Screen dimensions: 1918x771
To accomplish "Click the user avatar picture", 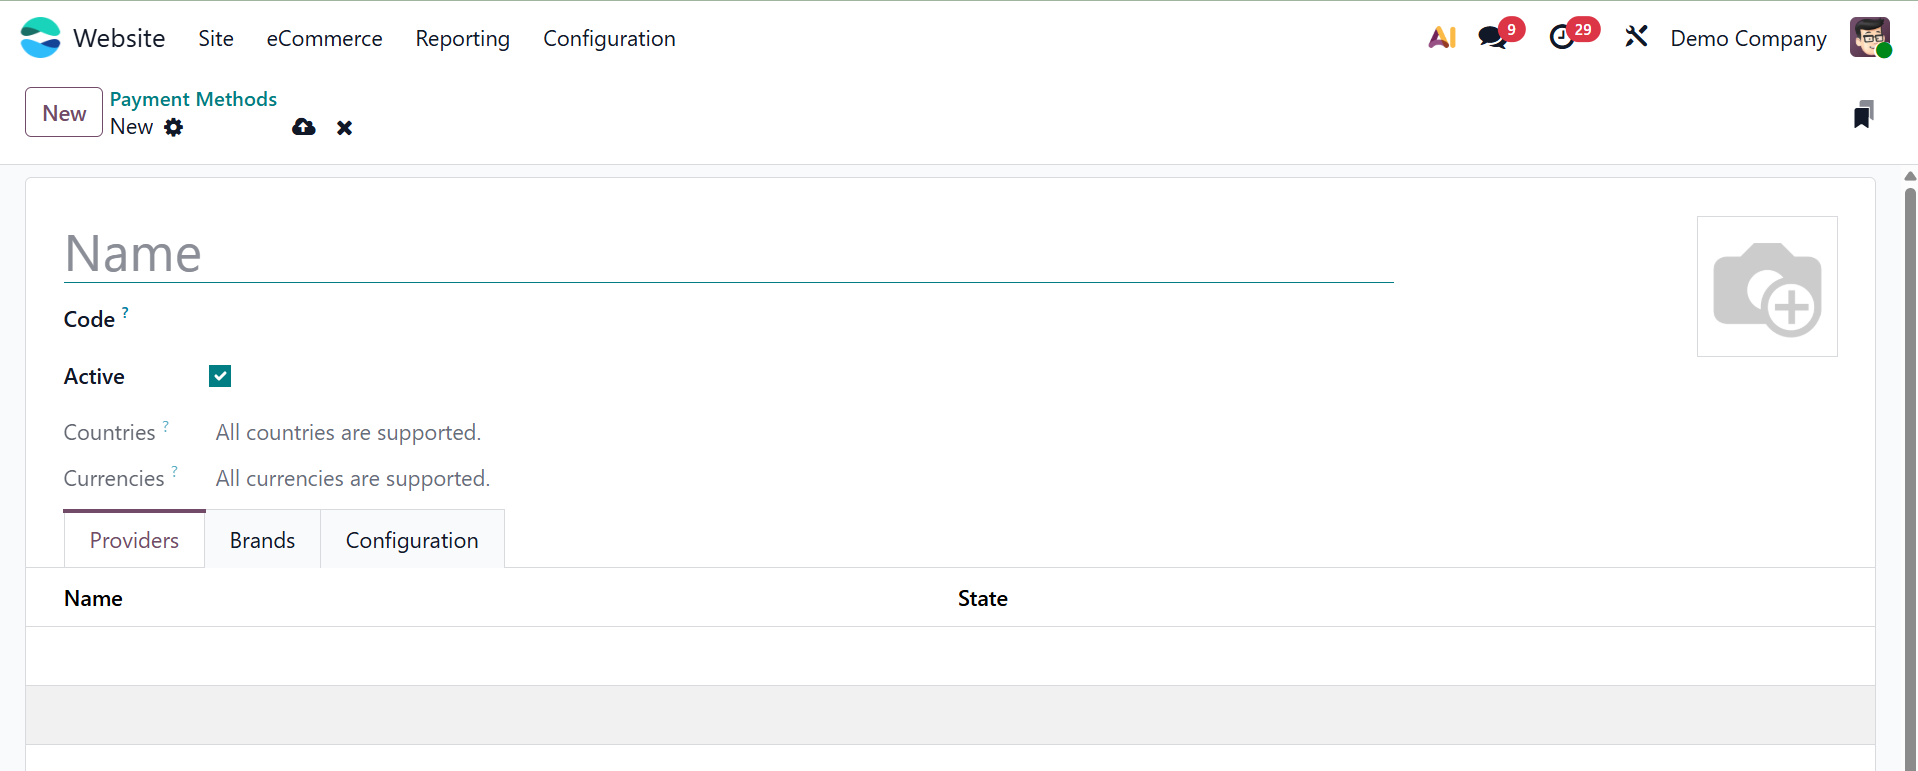I will point(1868,38).
